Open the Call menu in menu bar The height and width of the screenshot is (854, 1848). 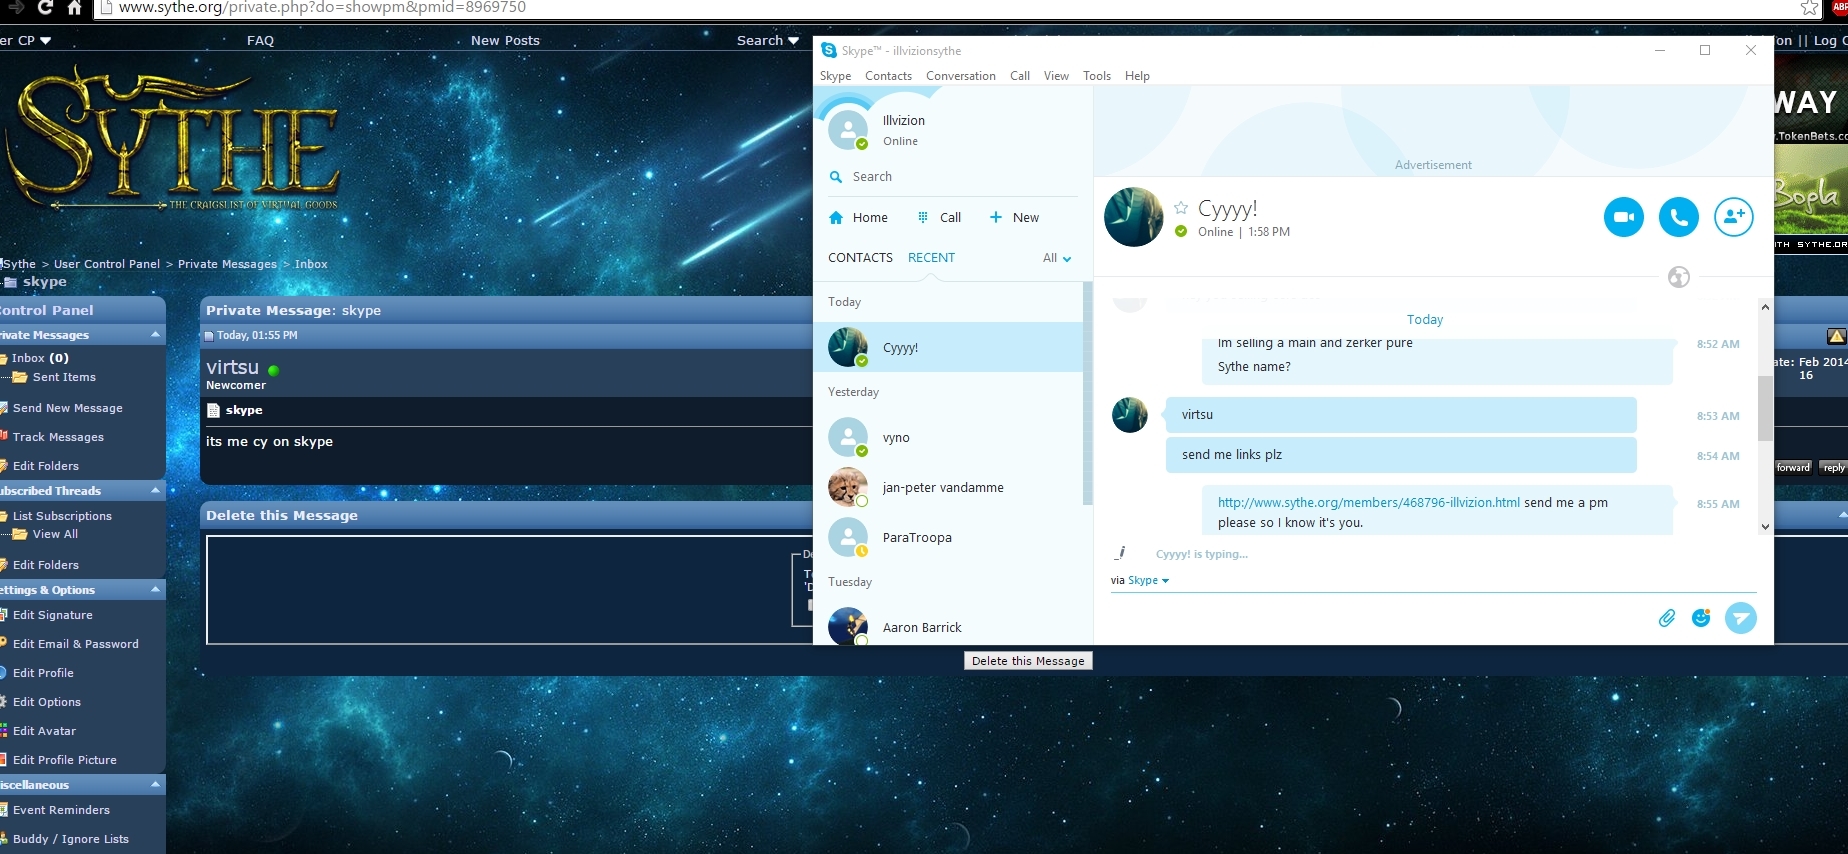pyautogui.click(x=1019, y=76)
